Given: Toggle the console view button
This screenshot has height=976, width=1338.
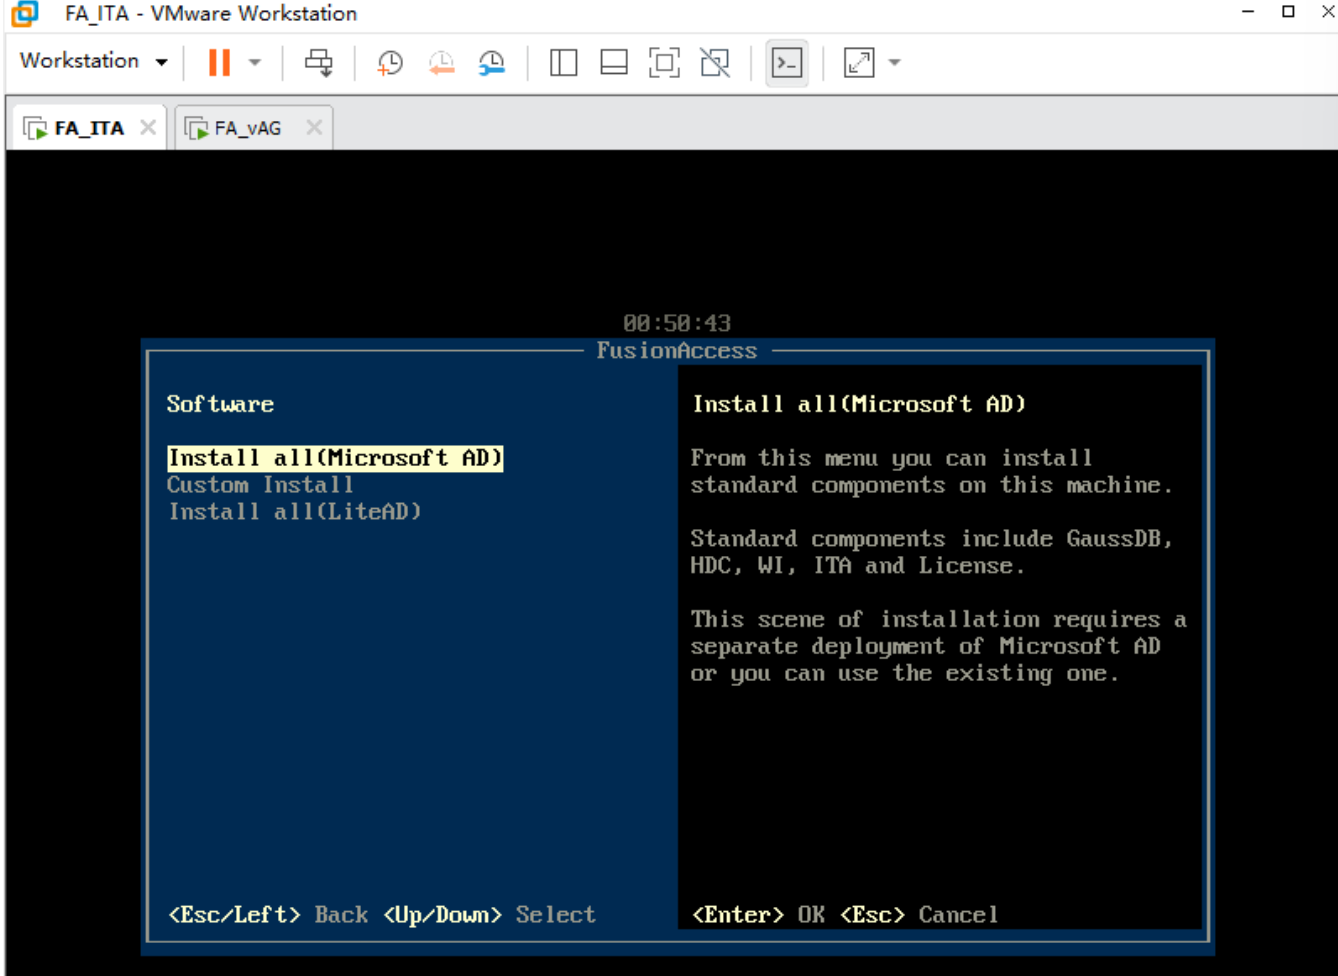Looking at the screenshot, I should [787, 63].
